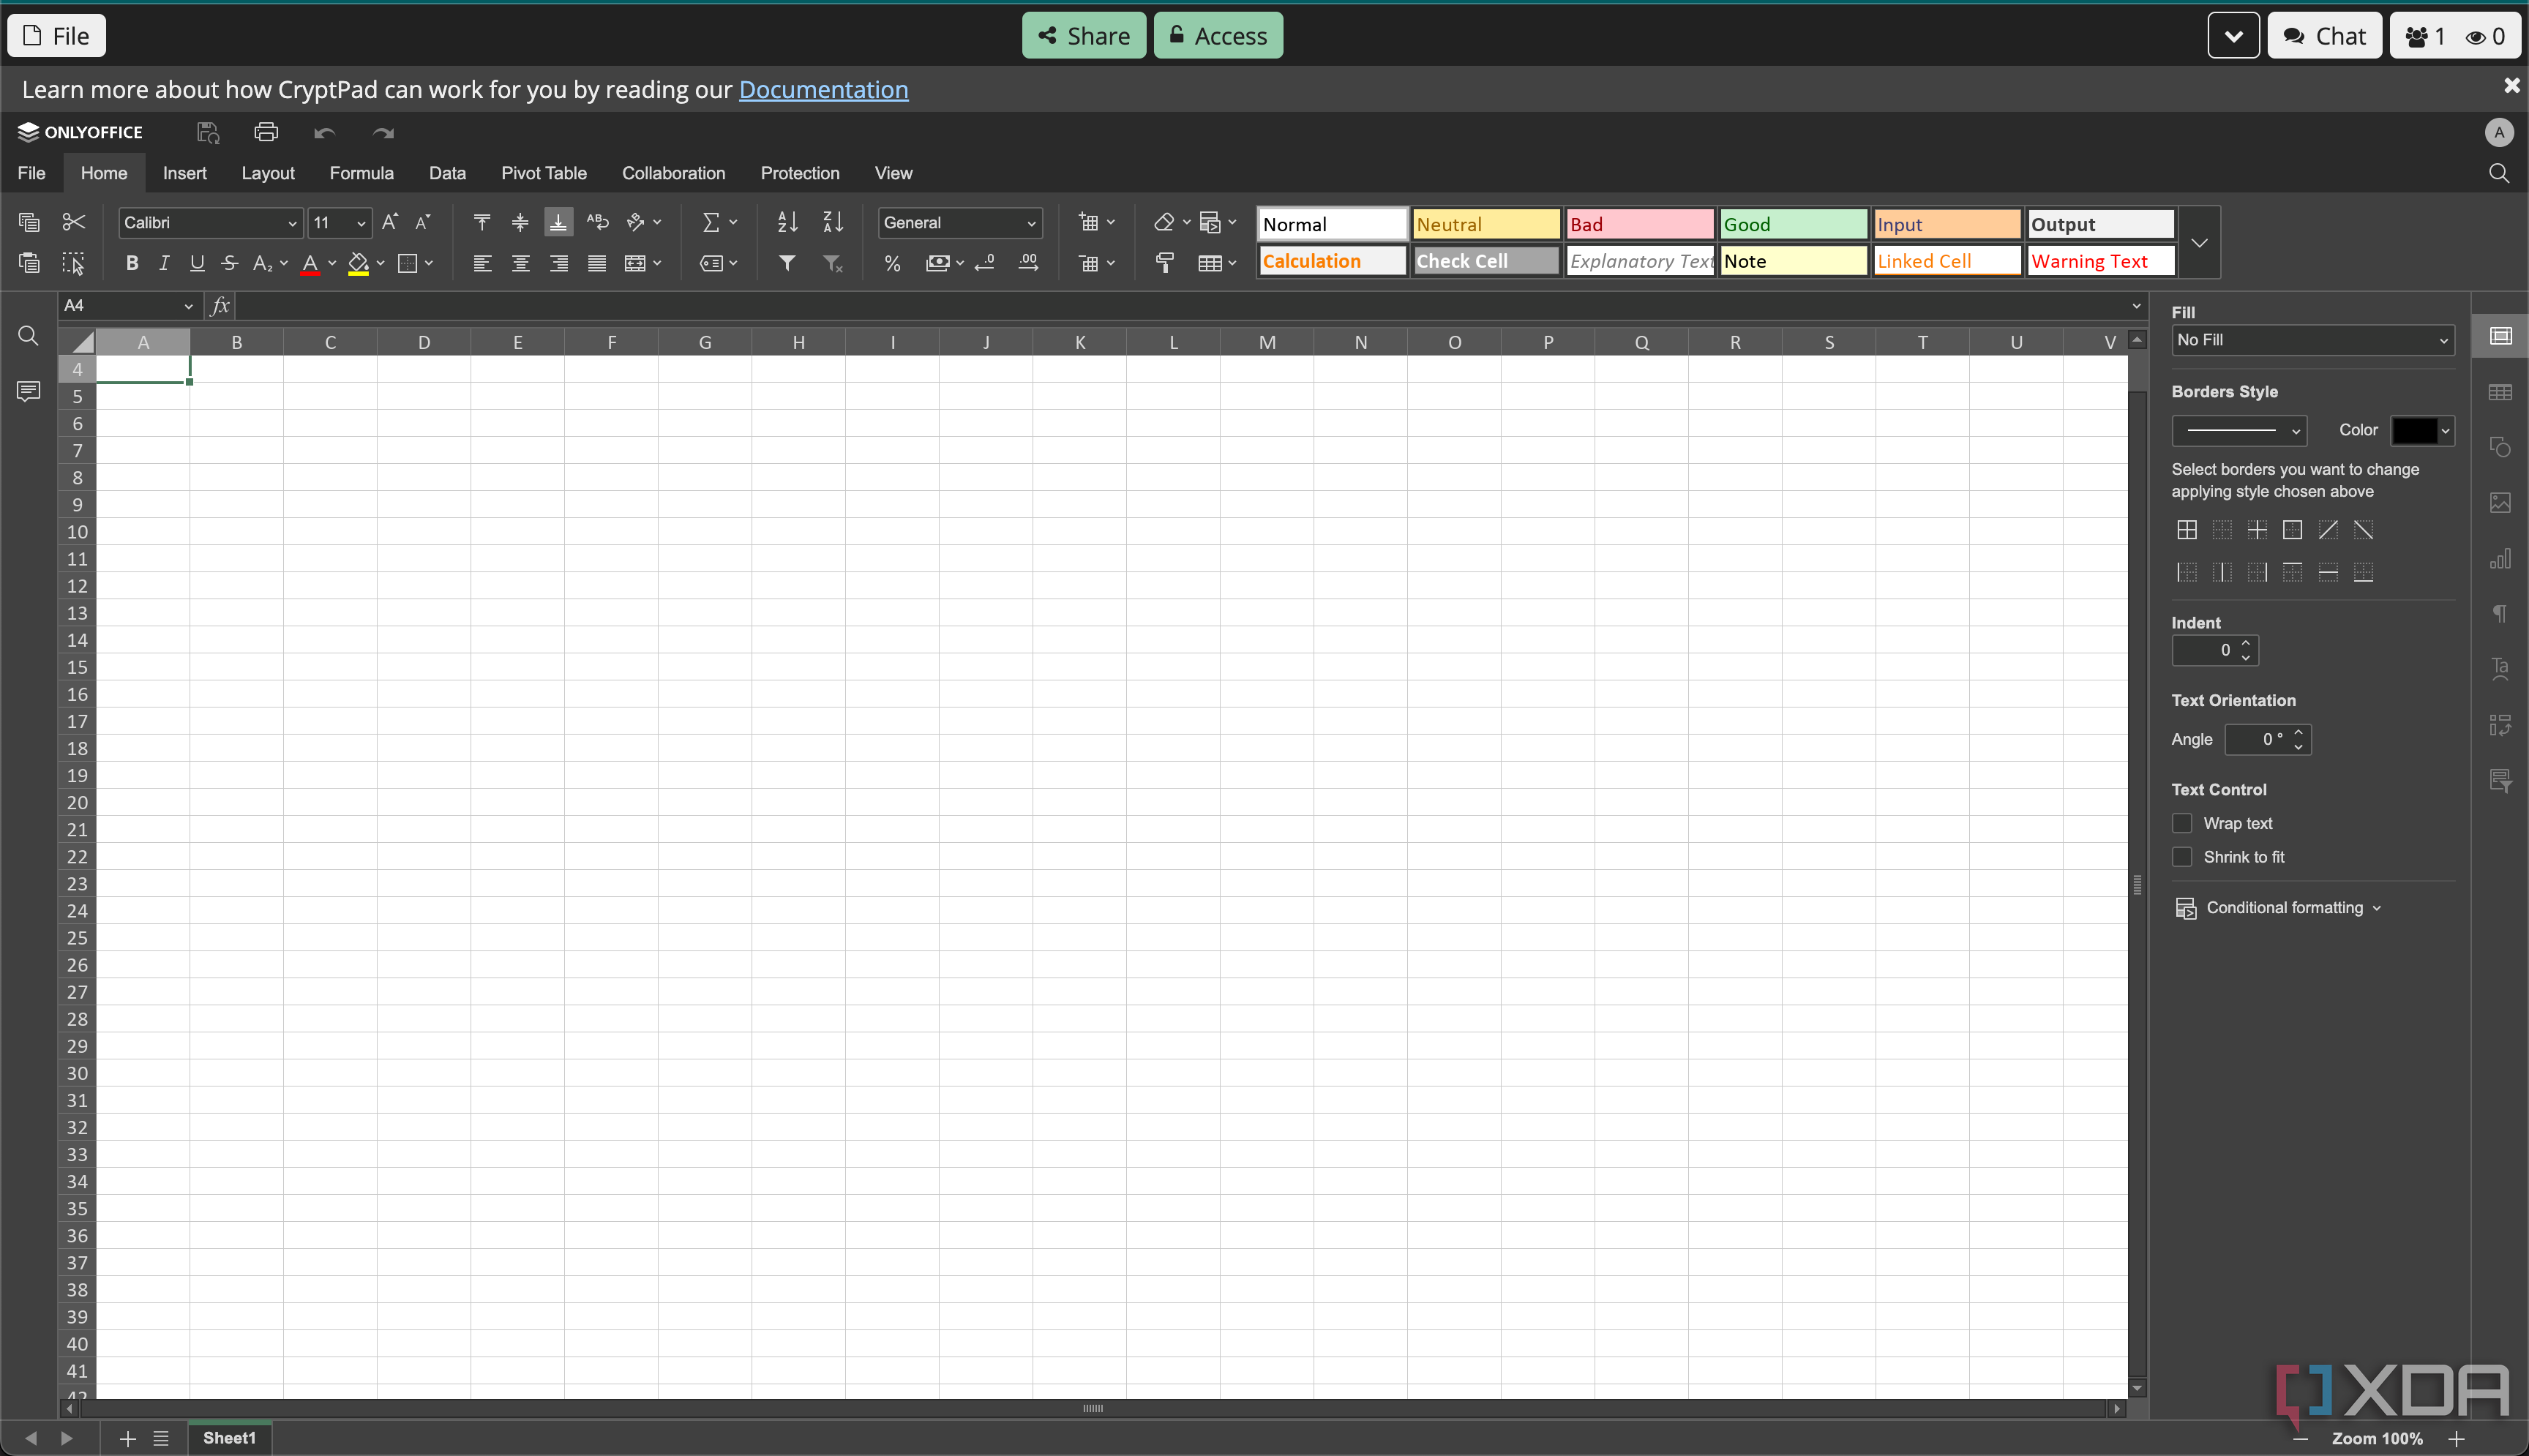This screenshot has height=1456, width=2529.
Task: Increase the Angle stepper value
Action: 2299,732
